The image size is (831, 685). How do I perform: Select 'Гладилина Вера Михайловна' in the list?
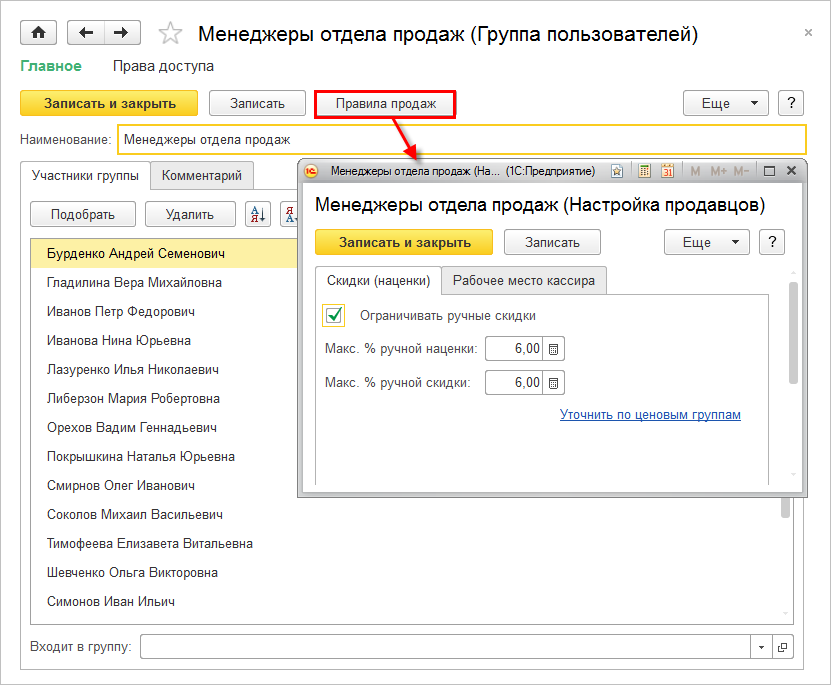click(x=135, y=283)
